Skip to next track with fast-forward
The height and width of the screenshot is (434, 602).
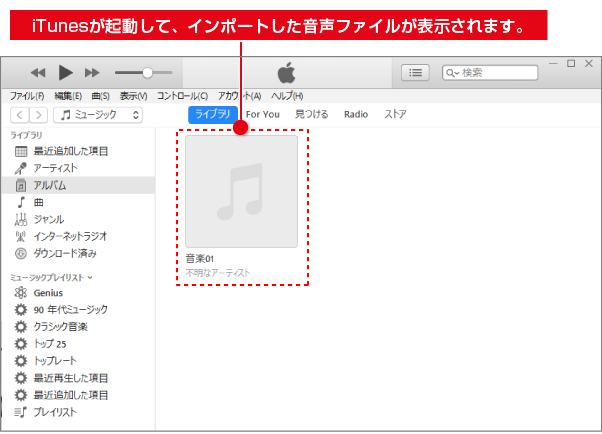92,73
